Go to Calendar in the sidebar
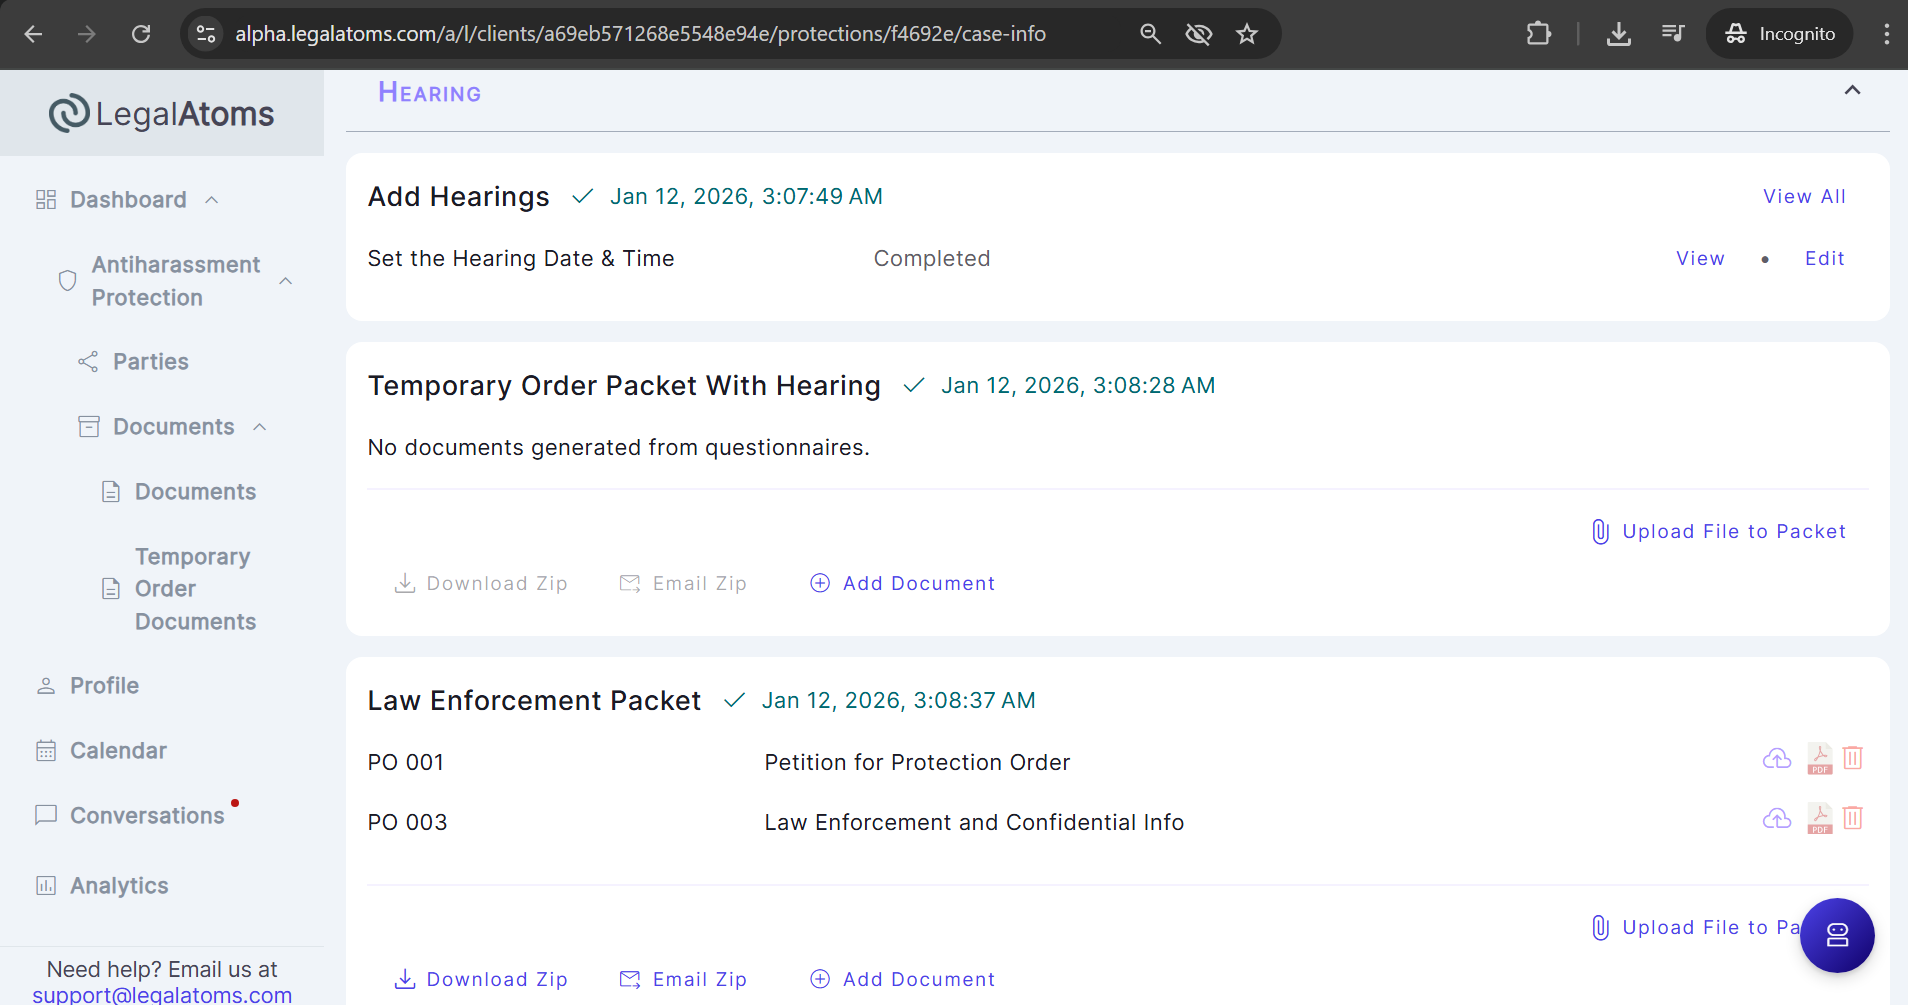The width and height of the screenshot is (1908, 1005). (x=118, y=751)
